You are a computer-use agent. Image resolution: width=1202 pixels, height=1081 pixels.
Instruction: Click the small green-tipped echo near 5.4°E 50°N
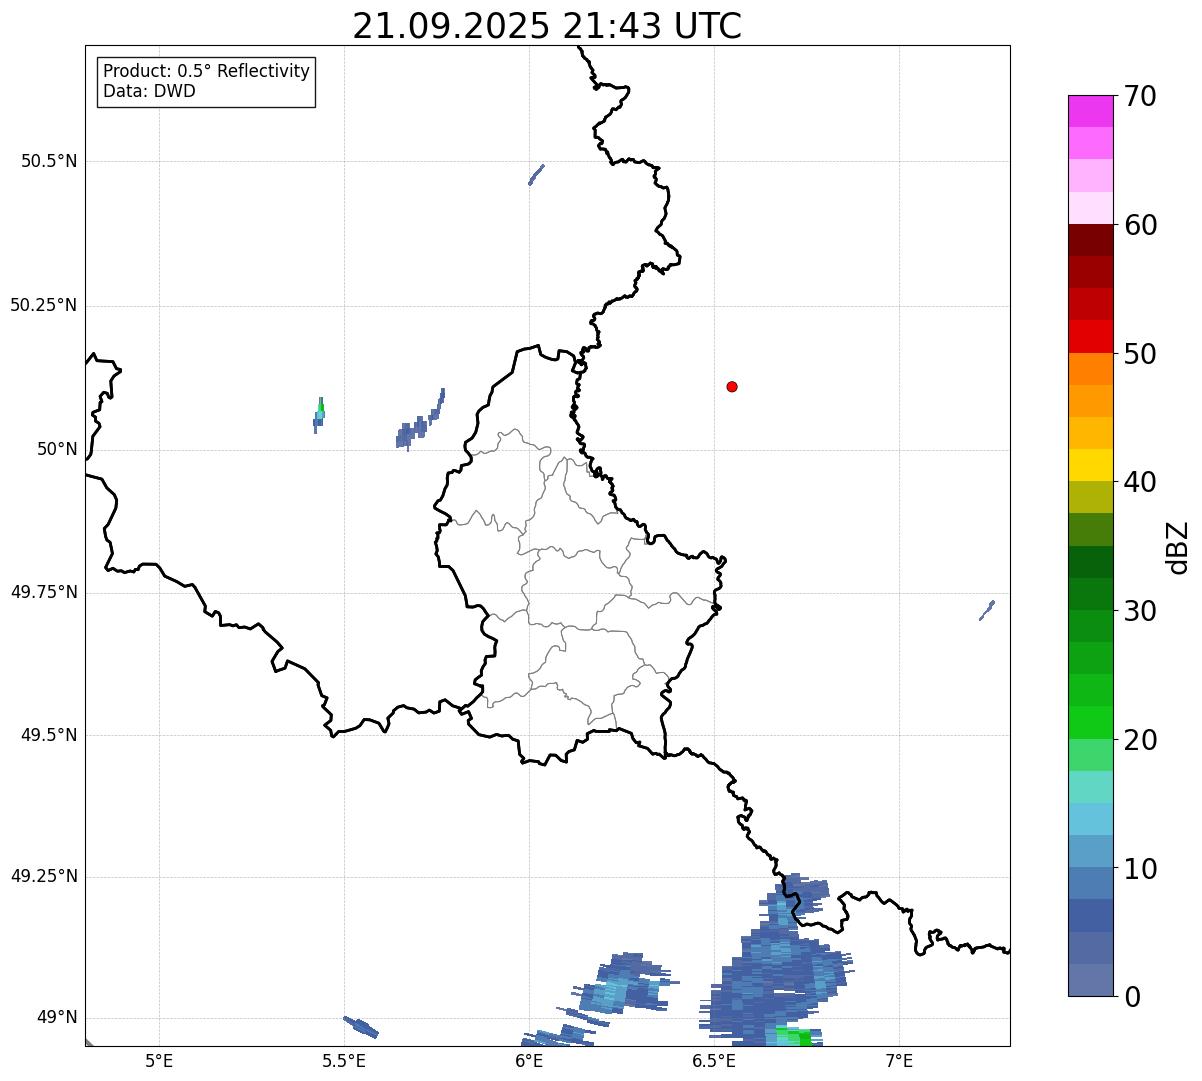tap(319, 414)
